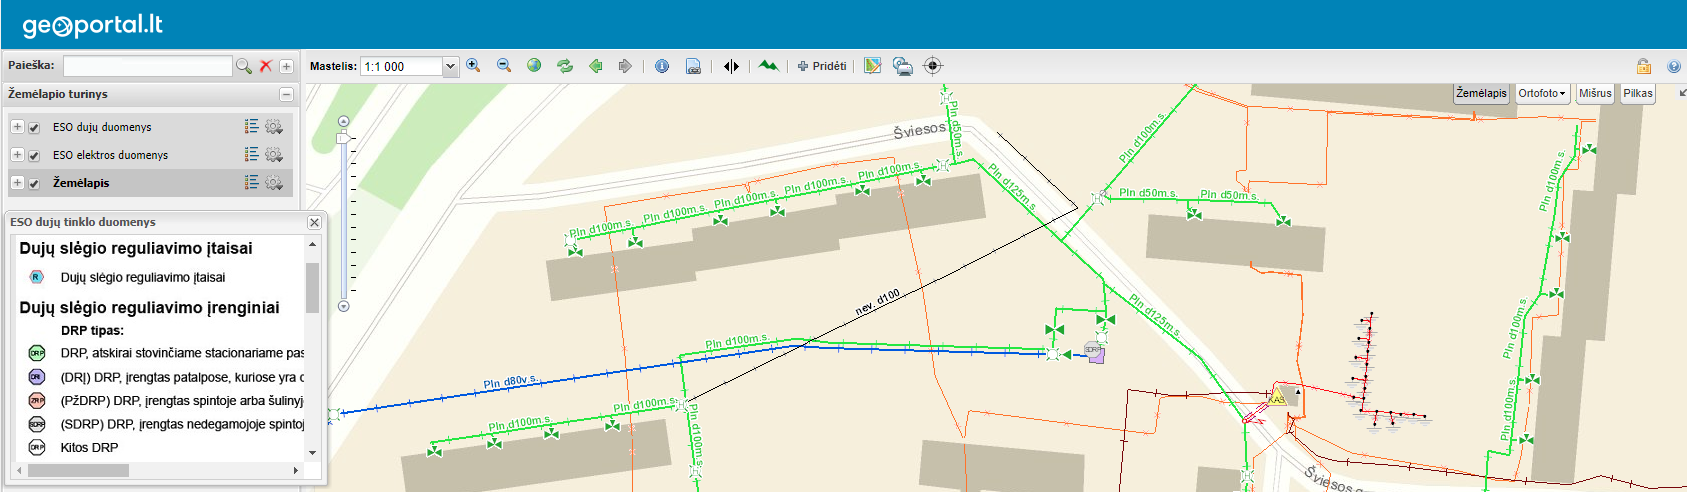
Task: Toggle the Žemėlapis layer checkbox
Action: [34, 184]
